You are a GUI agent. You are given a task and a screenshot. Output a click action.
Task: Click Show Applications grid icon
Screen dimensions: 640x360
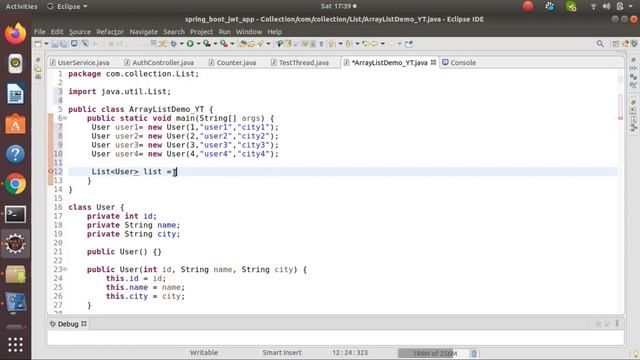tap(16, 345)
